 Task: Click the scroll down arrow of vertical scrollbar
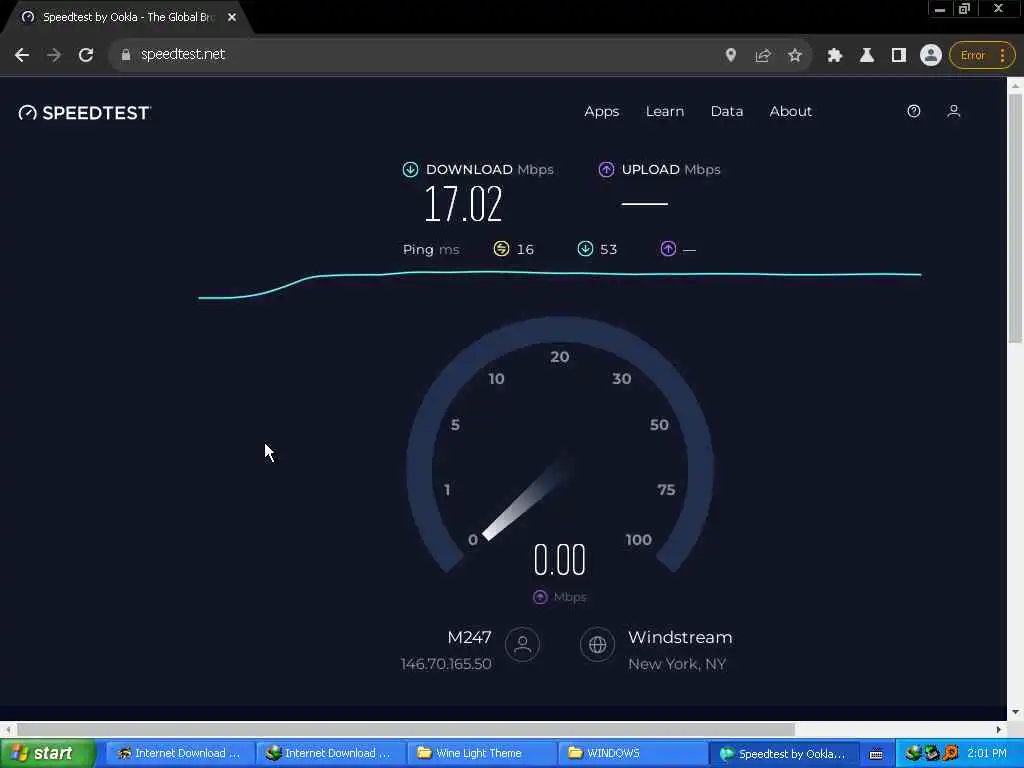point(1015,712)
